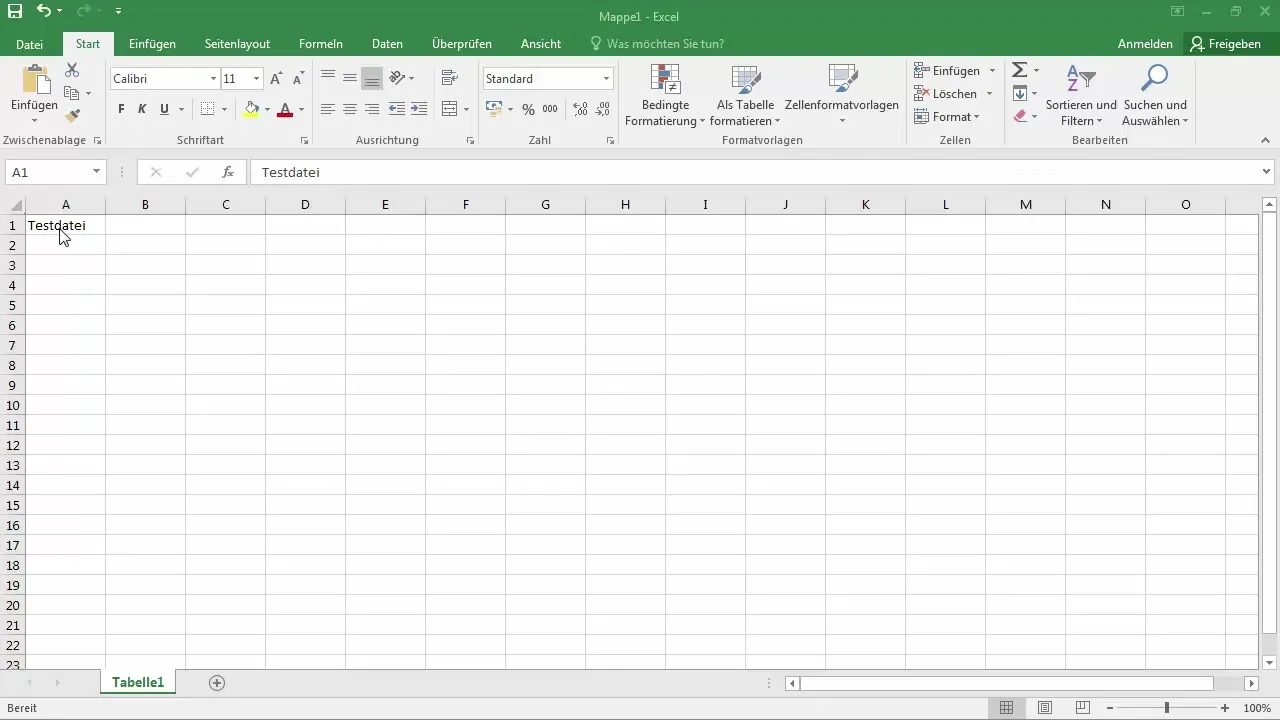Apply the yellow fill color bucket
The height and width of the screenshot is (720, 1280).
252,109
